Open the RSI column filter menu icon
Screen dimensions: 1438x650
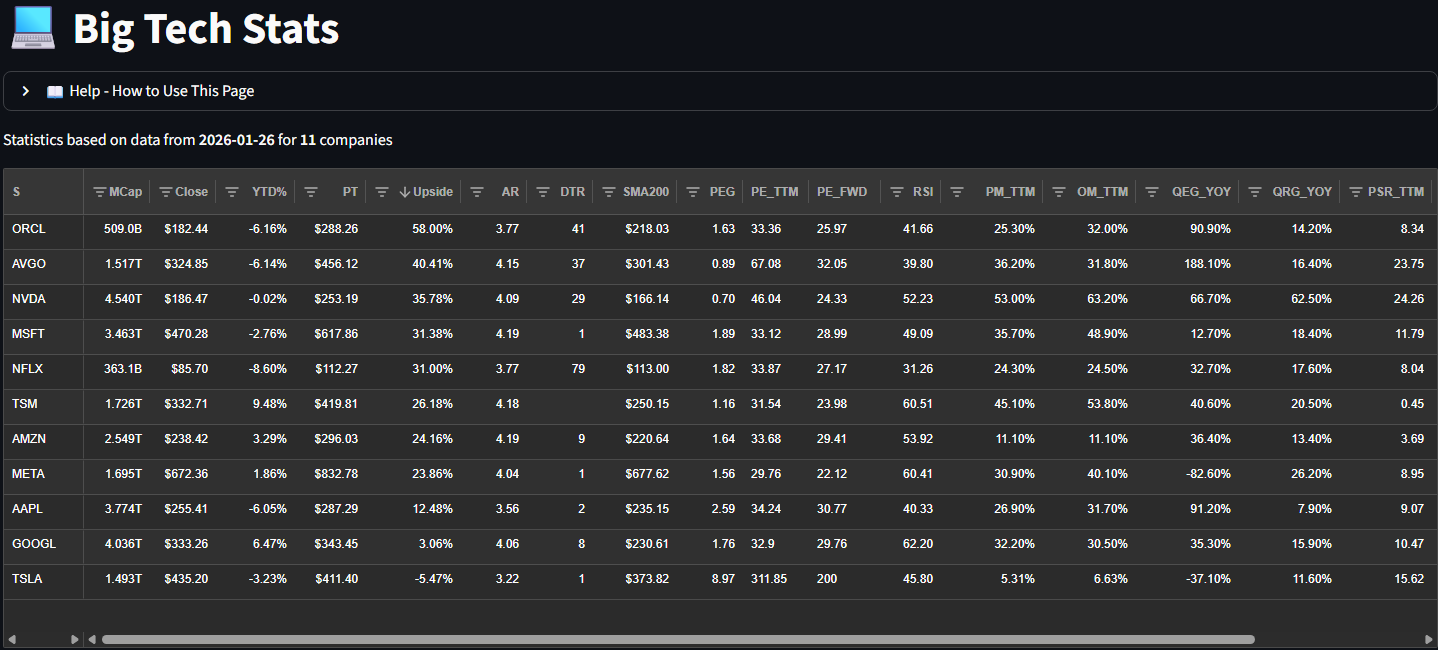tap(896, 192)
